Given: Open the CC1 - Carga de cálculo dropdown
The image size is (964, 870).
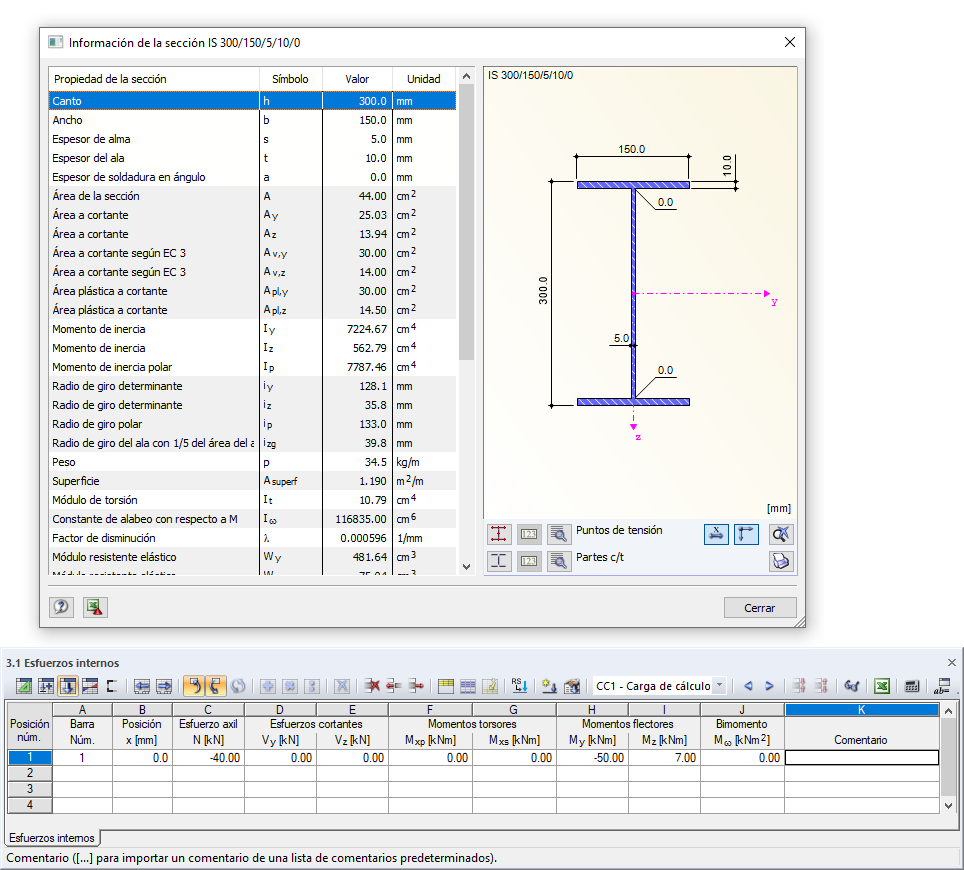Looking at the screenshot, I should click(719, 686).
